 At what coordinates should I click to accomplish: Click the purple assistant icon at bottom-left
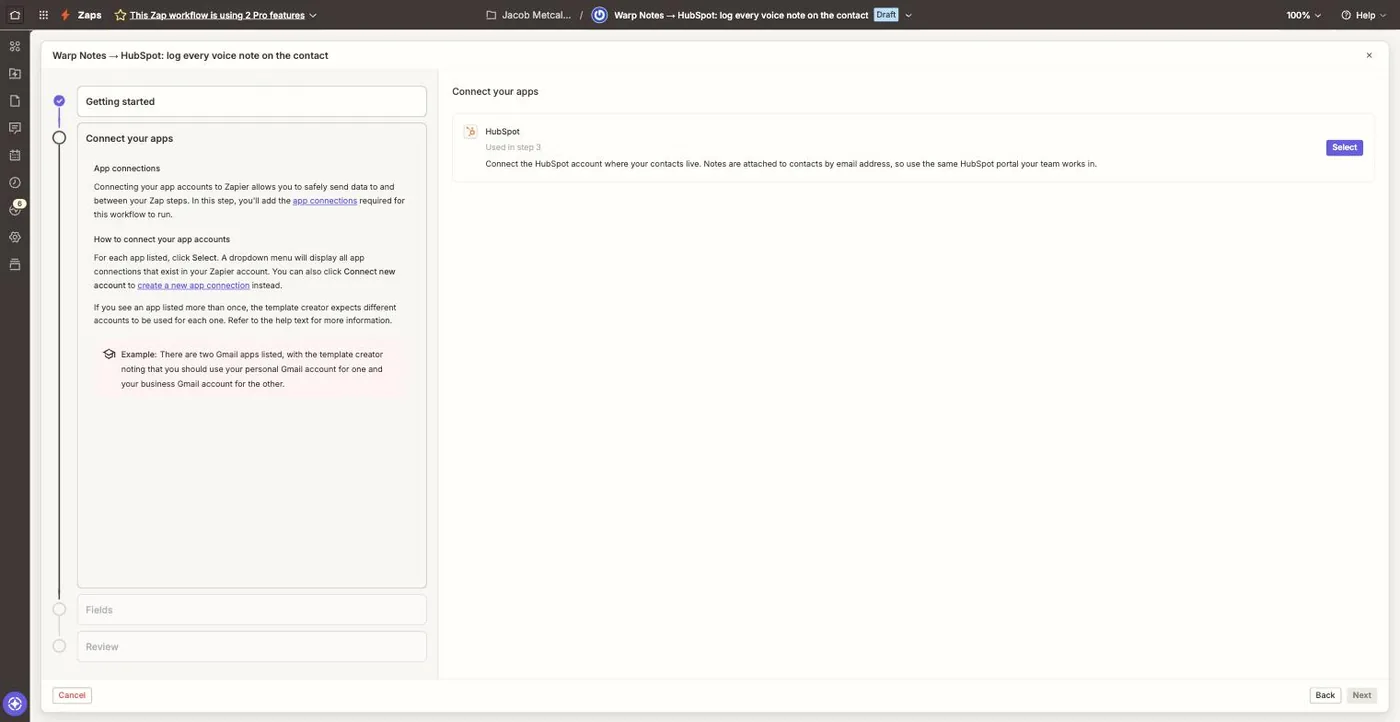coord(14,703)
